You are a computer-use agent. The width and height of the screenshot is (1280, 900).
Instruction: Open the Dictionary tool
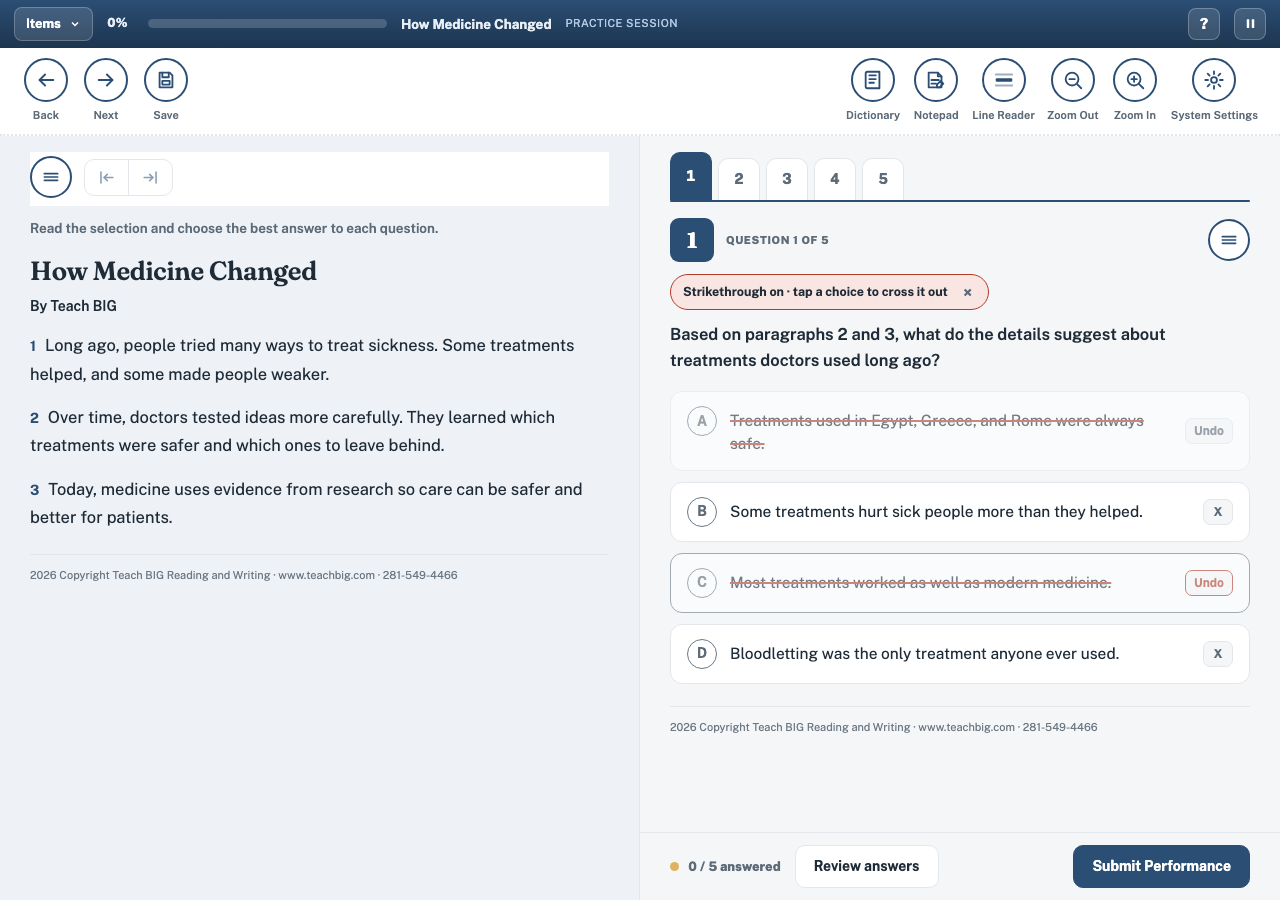point(873,80)
